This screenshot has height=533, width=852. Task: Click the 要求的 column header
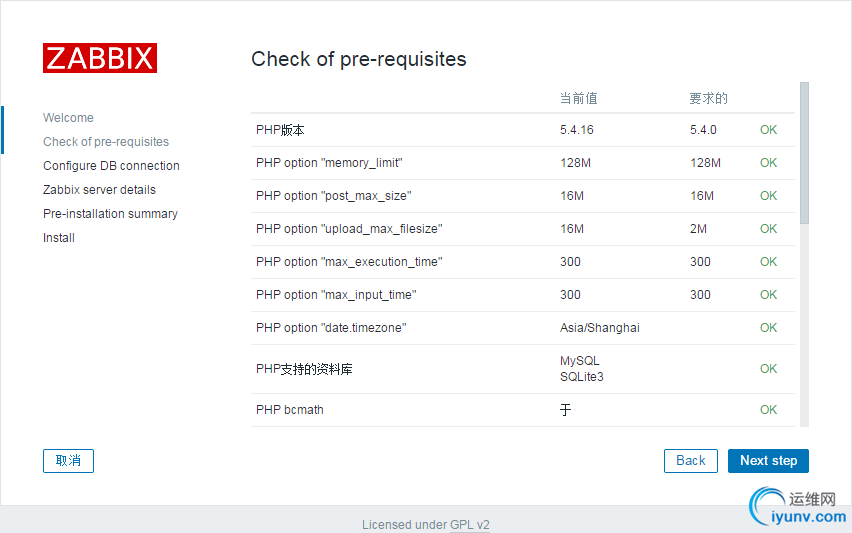[x=708, y=98]
